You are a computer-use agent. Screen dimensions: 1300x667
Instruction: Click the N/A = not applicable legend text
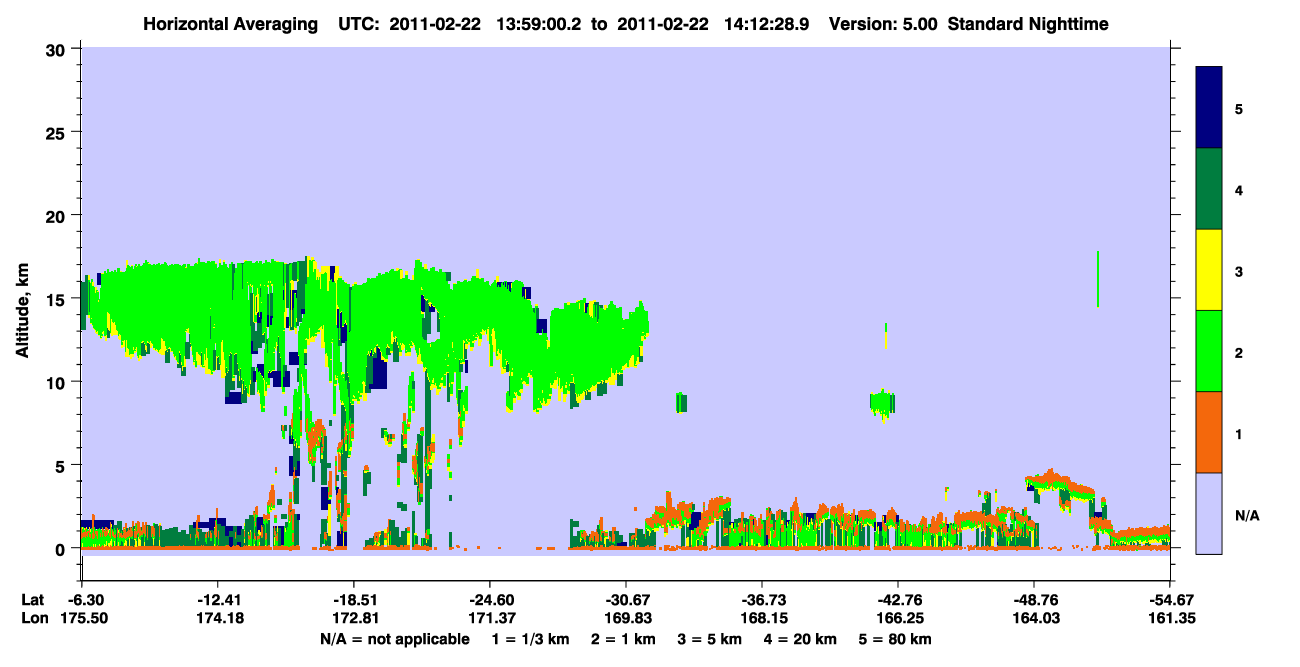tap(394, 638)
